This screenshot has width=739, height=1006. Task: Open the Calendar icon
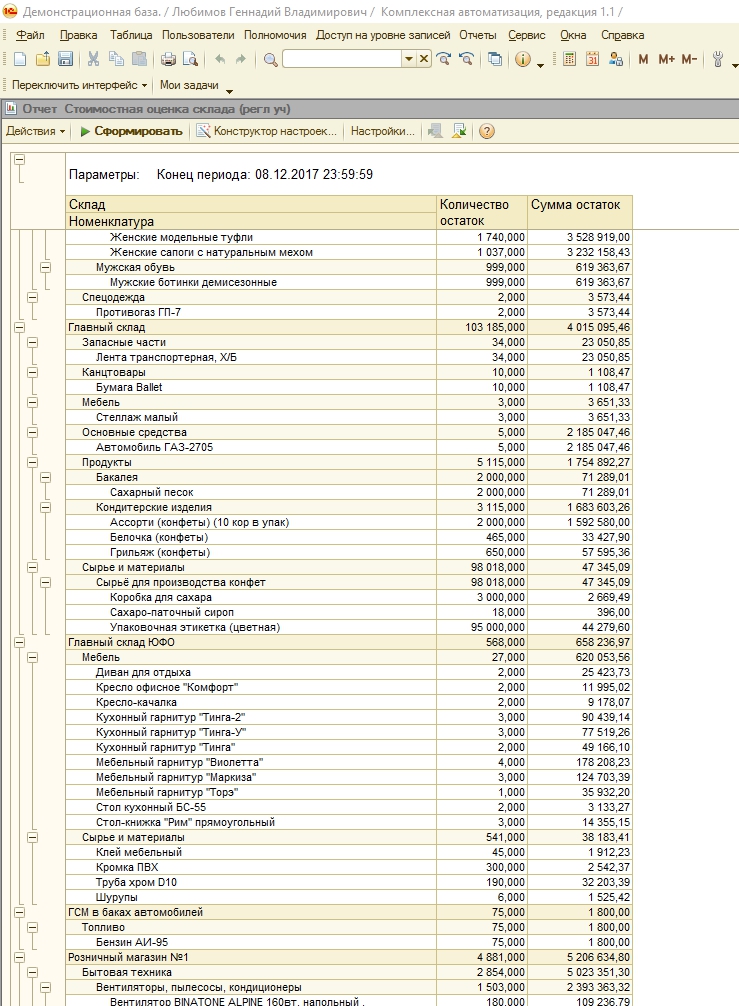point(592,60)
